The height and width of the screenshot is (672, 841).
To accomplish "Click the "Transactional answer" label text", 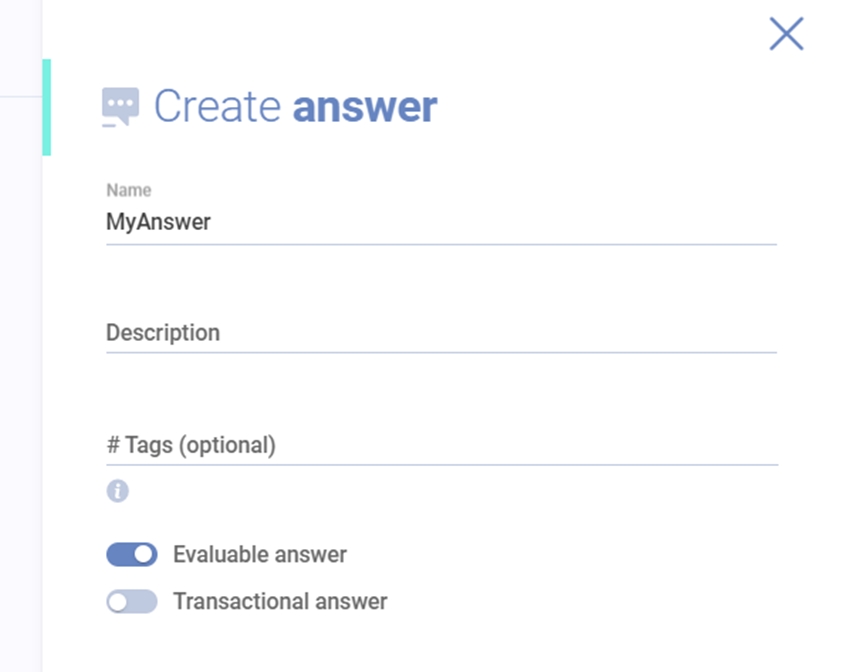I will (279, 601).
